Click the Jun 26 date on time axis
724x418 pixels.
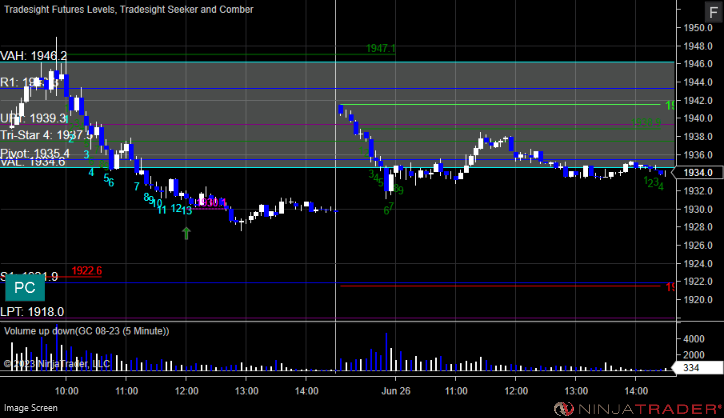(x=396, y=391)
